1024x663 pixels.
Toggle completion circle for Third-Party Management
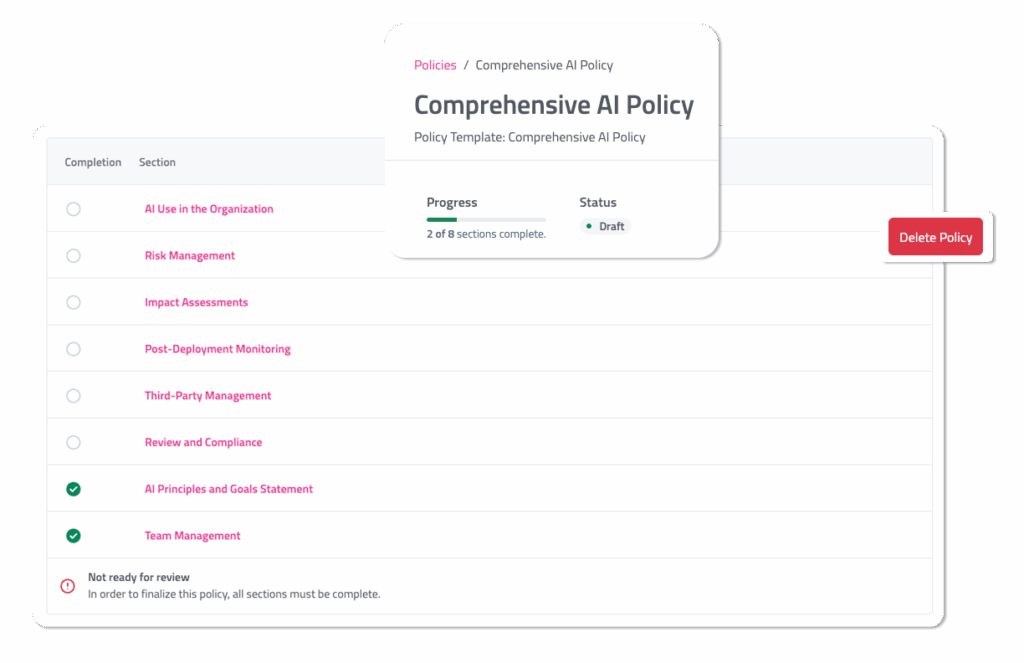coord(73,396)
